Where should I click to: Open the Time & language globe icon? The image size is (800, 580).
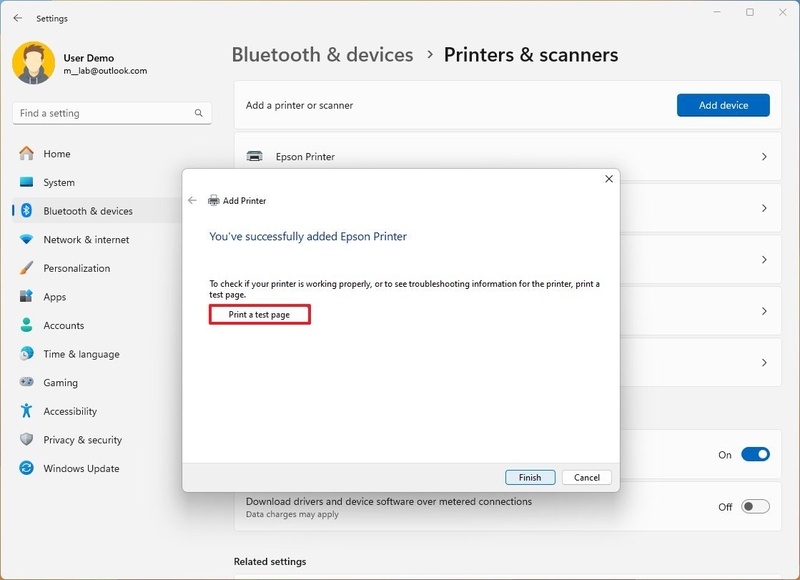coord(27,354)
